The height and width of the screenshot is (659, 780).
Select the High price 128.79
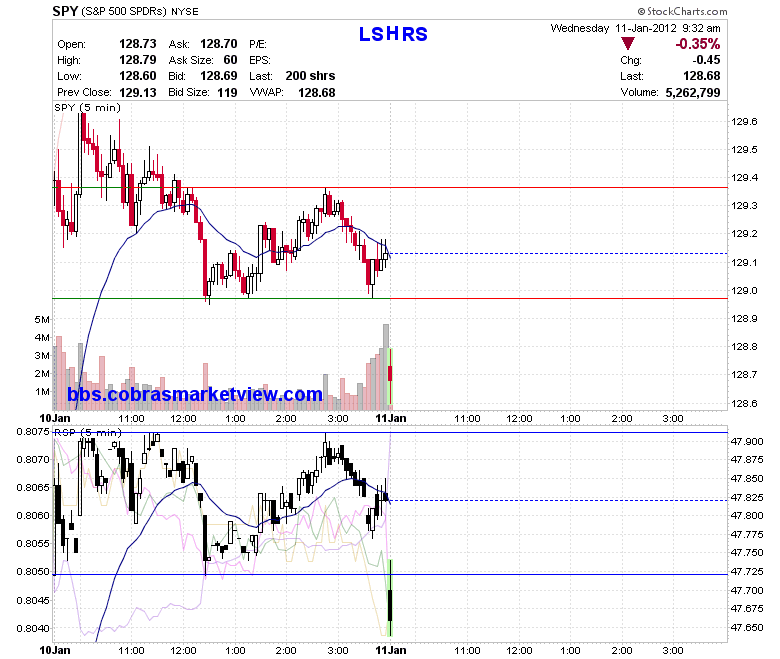(x=137, y=60)
